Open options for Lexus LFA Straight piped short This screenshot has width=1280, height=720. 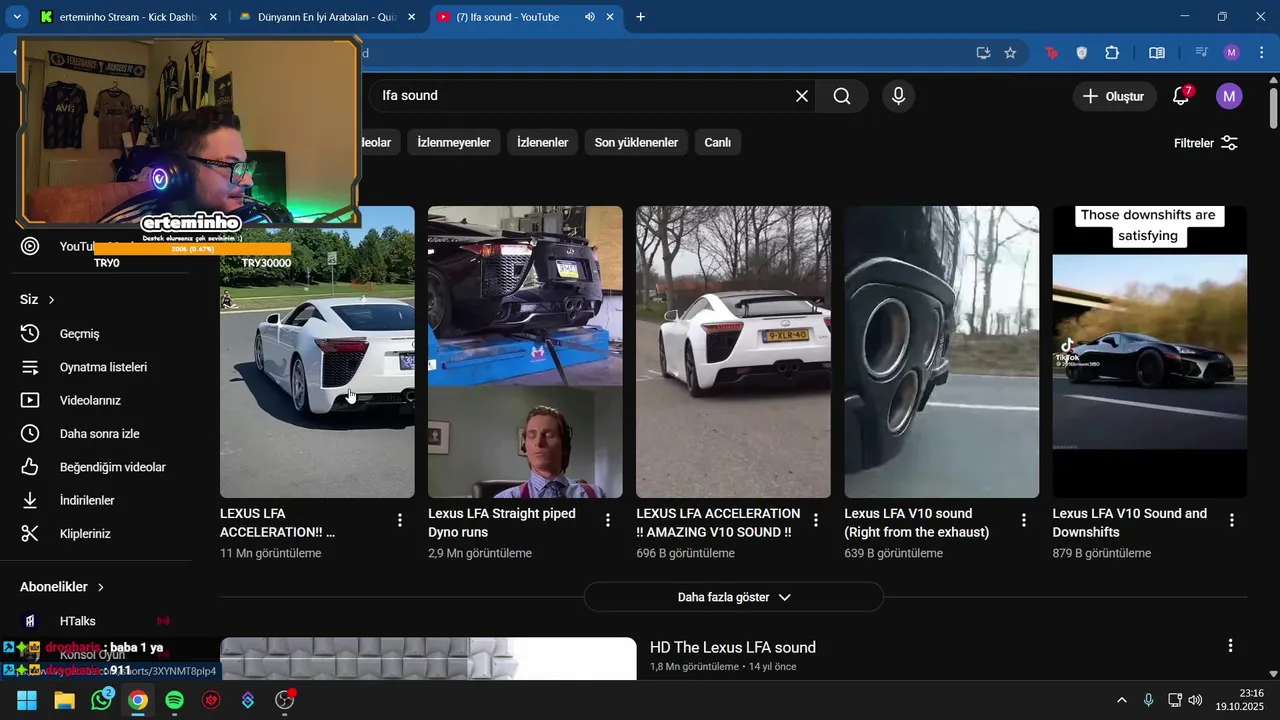608,520
